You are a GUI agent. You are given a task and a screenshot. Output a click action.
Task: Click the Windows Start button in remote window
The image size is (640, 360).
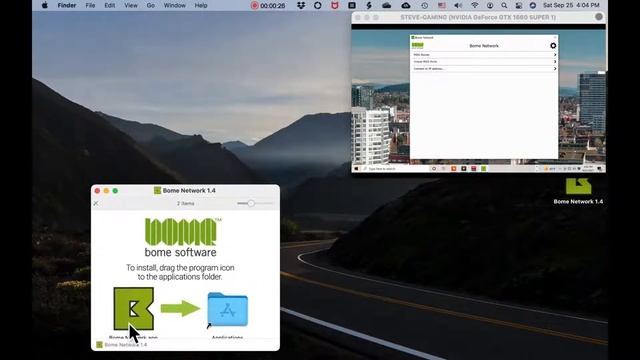[356, 169]
